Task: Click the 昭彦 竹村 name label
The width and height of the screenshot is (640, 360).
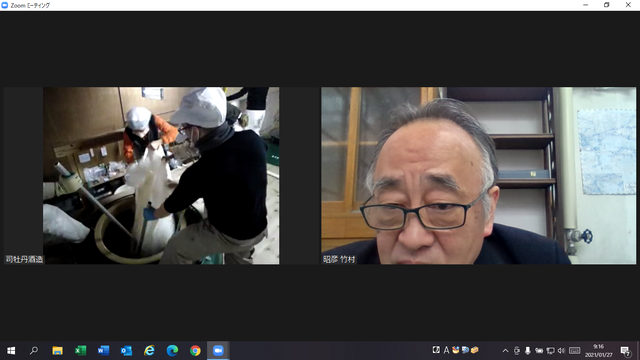Action: pos(339,259)
